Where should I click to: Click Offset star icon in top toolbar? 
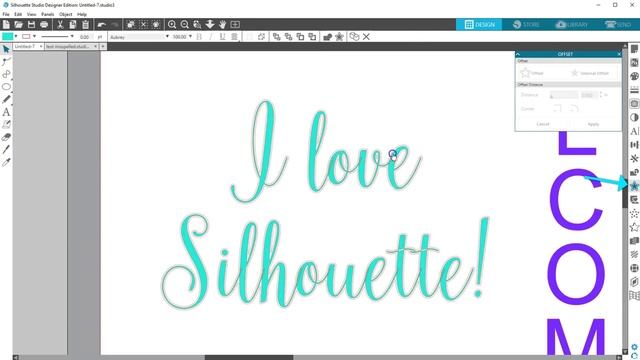(x=339, y=37)
